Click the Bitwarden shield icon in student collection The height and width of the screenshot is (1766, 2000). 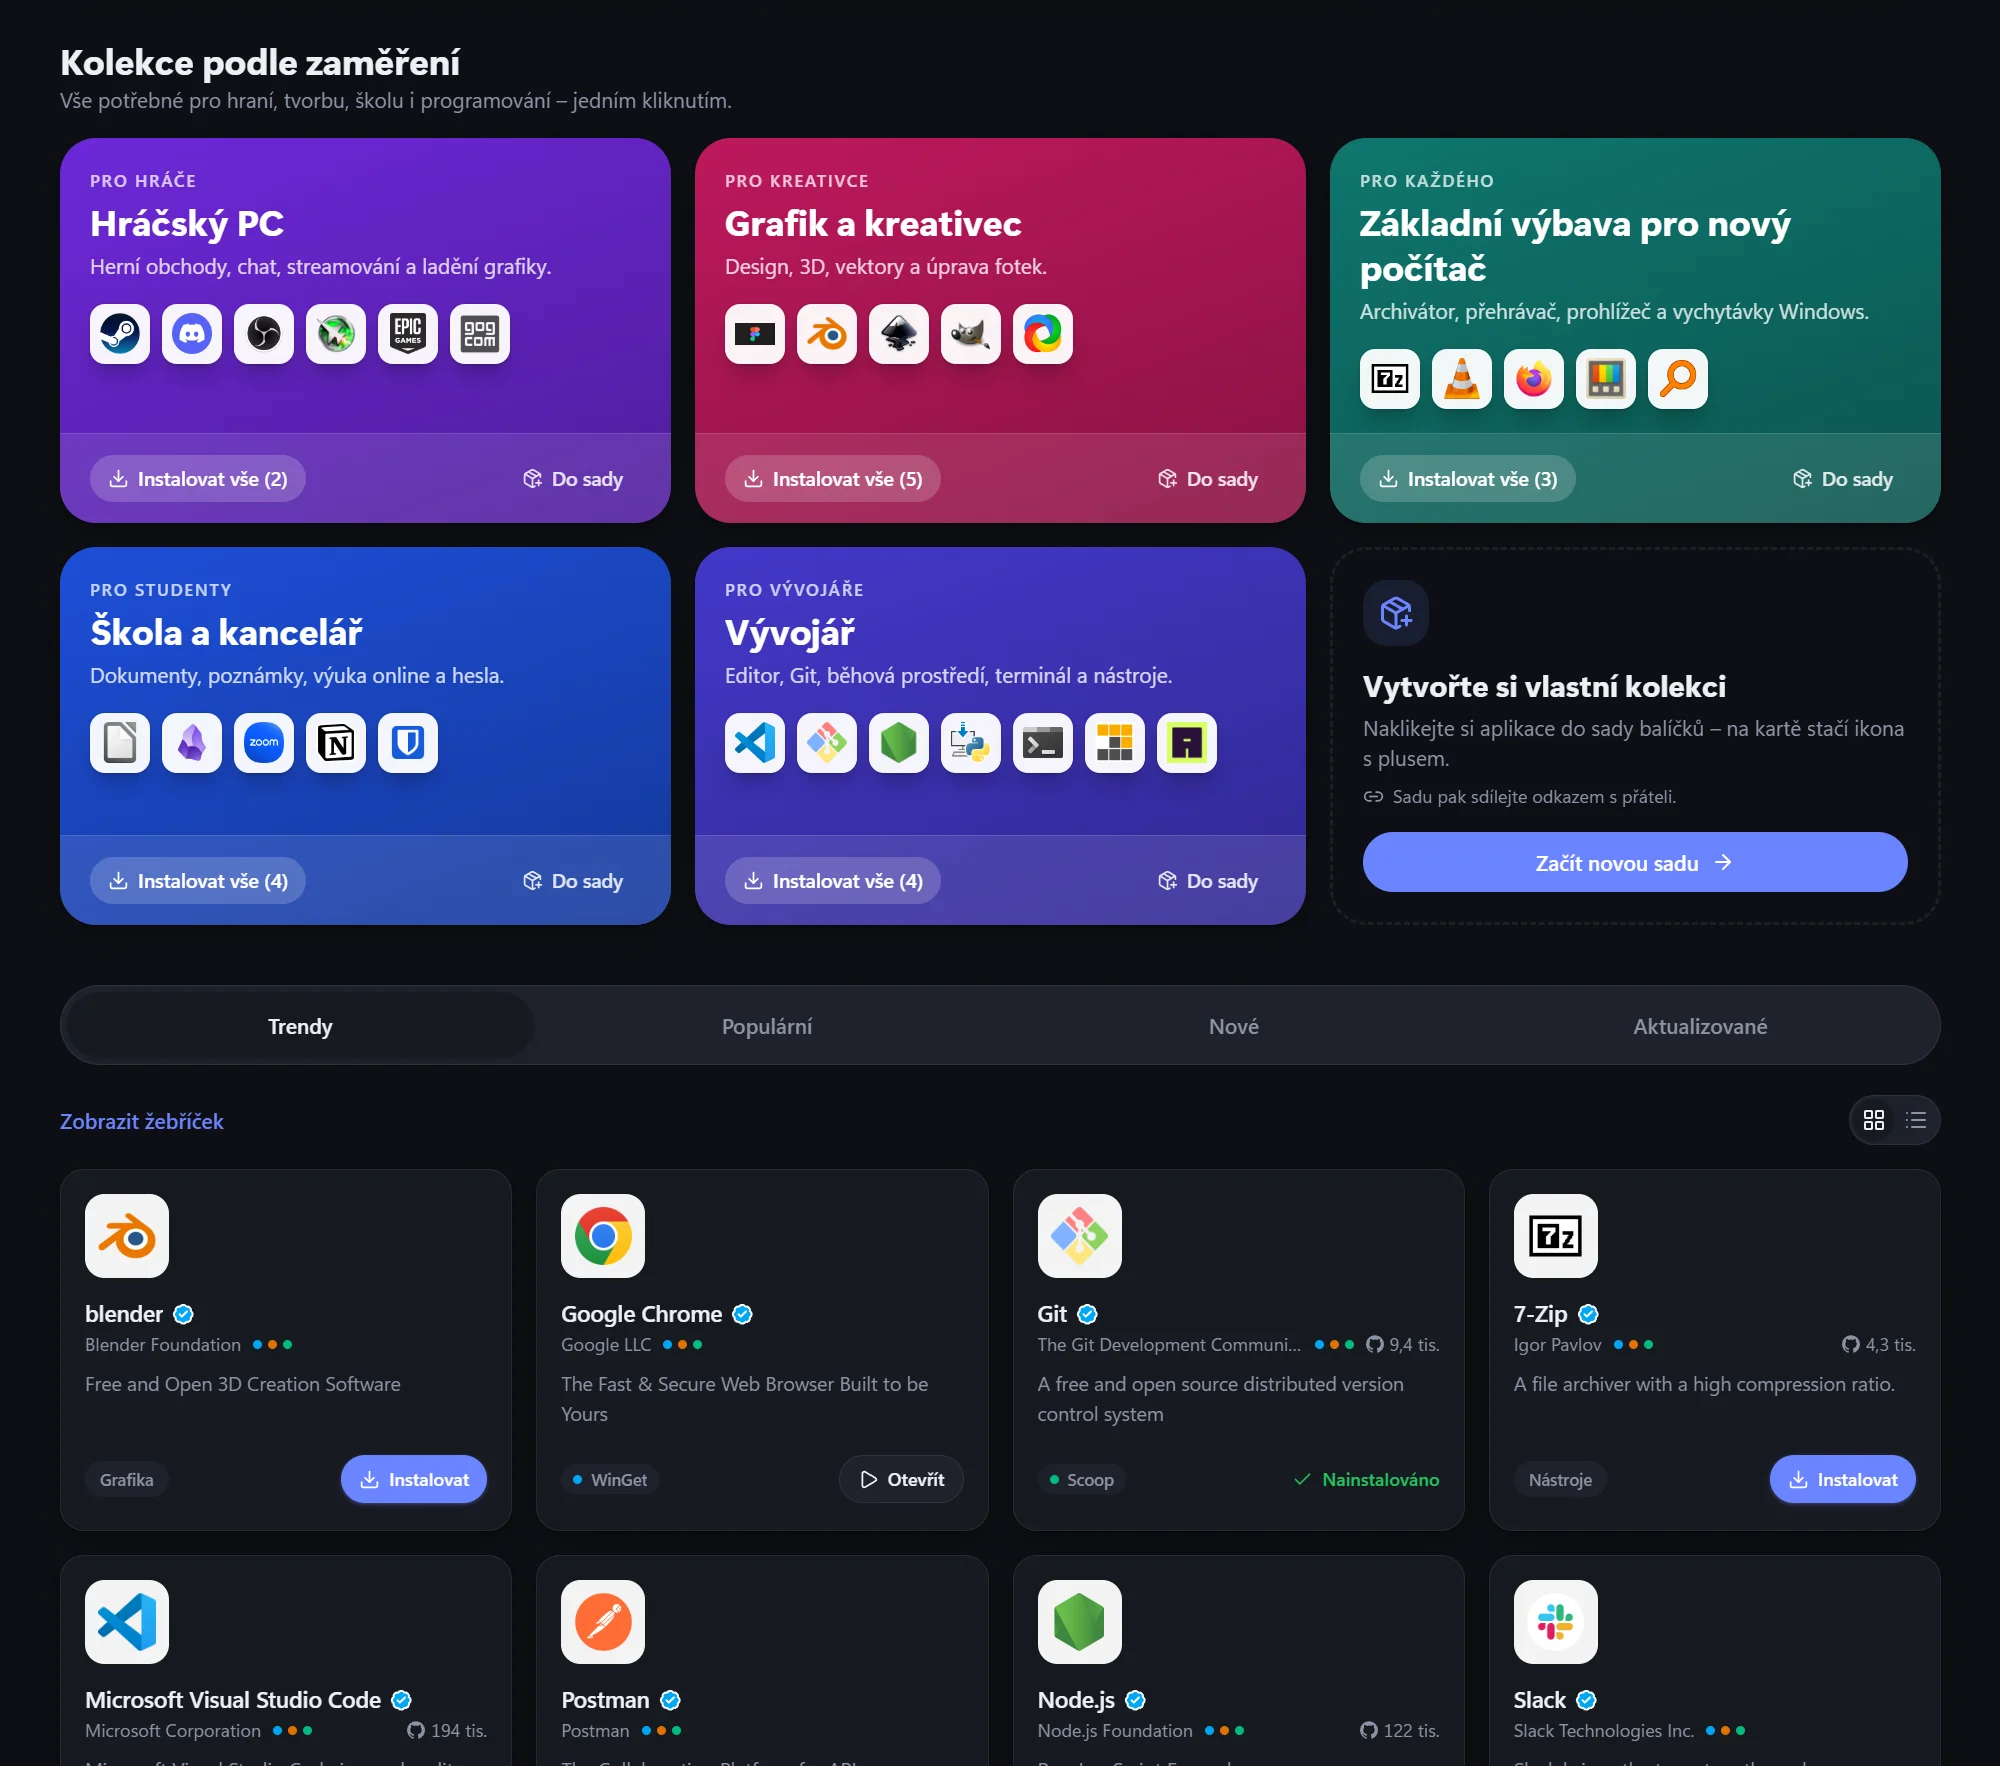408,743
